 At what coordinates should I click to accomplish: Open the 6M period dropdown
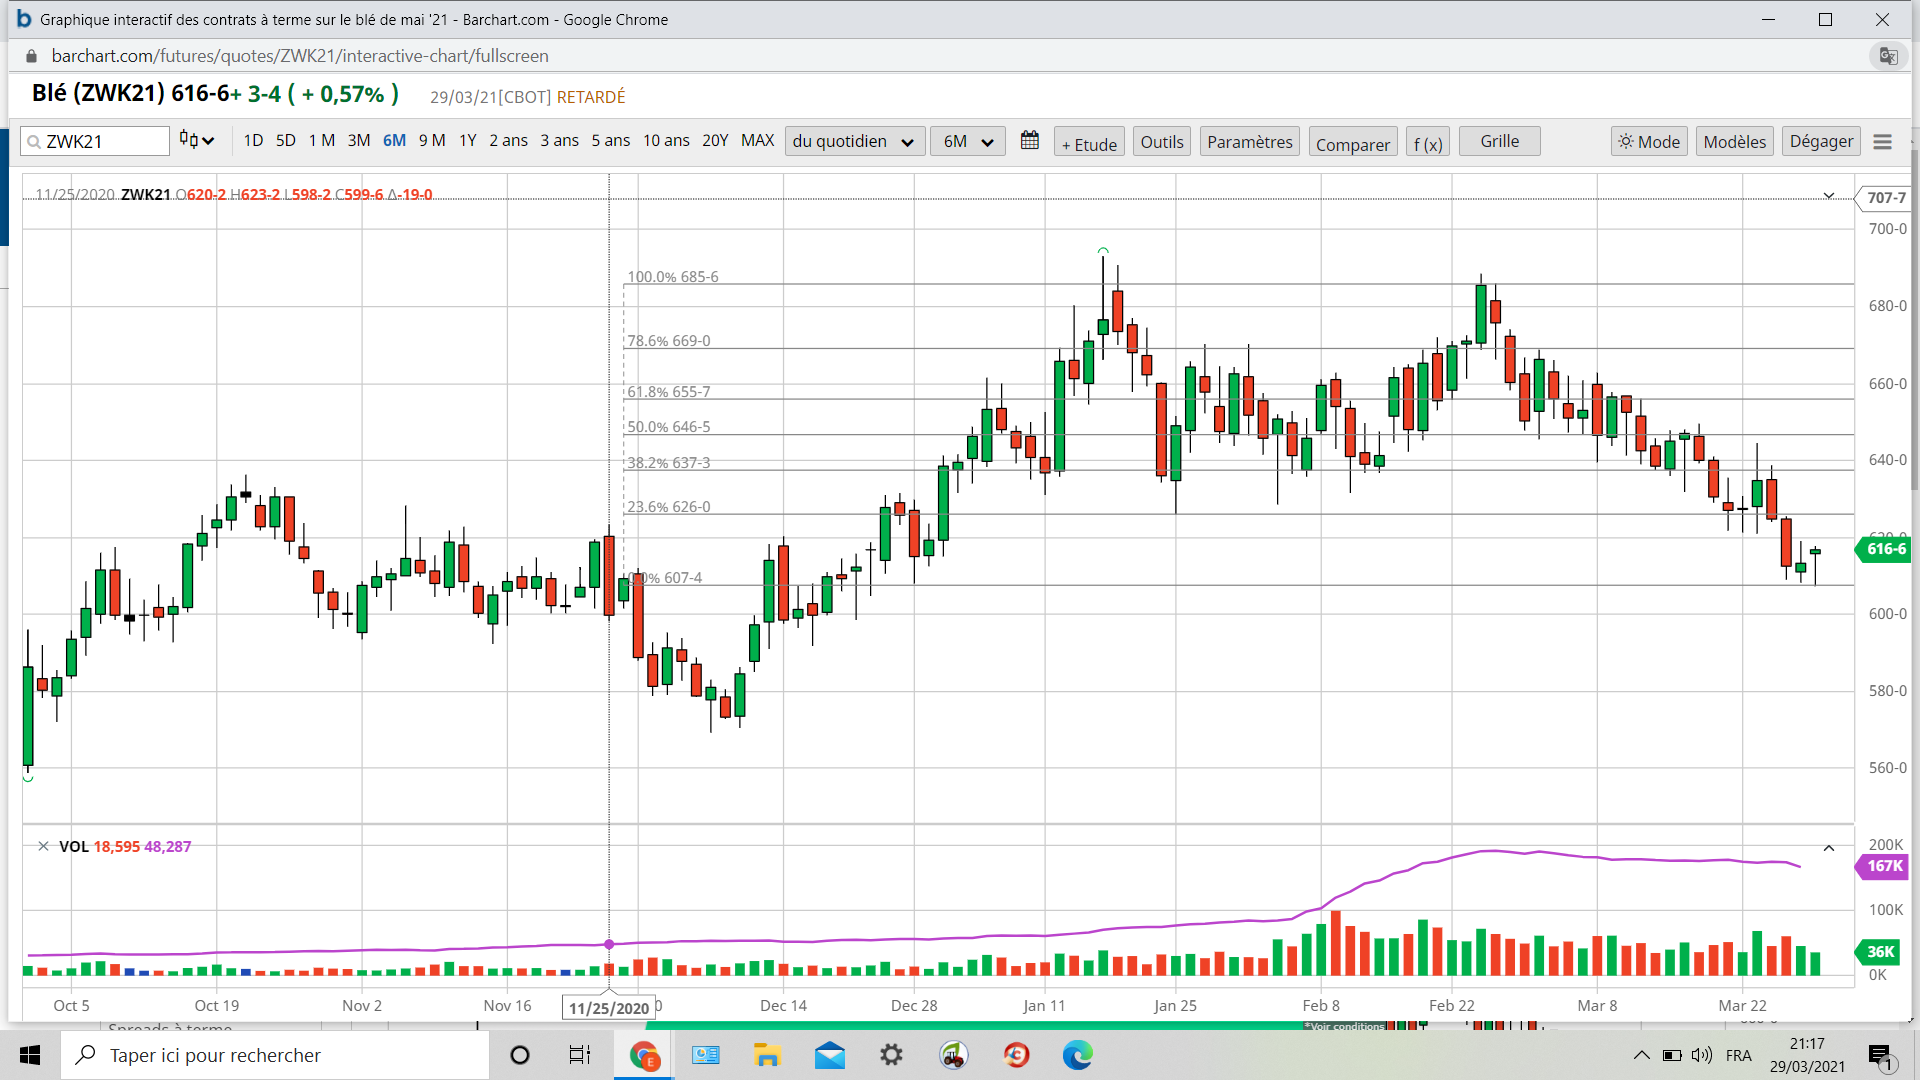(x=967, y=141)
